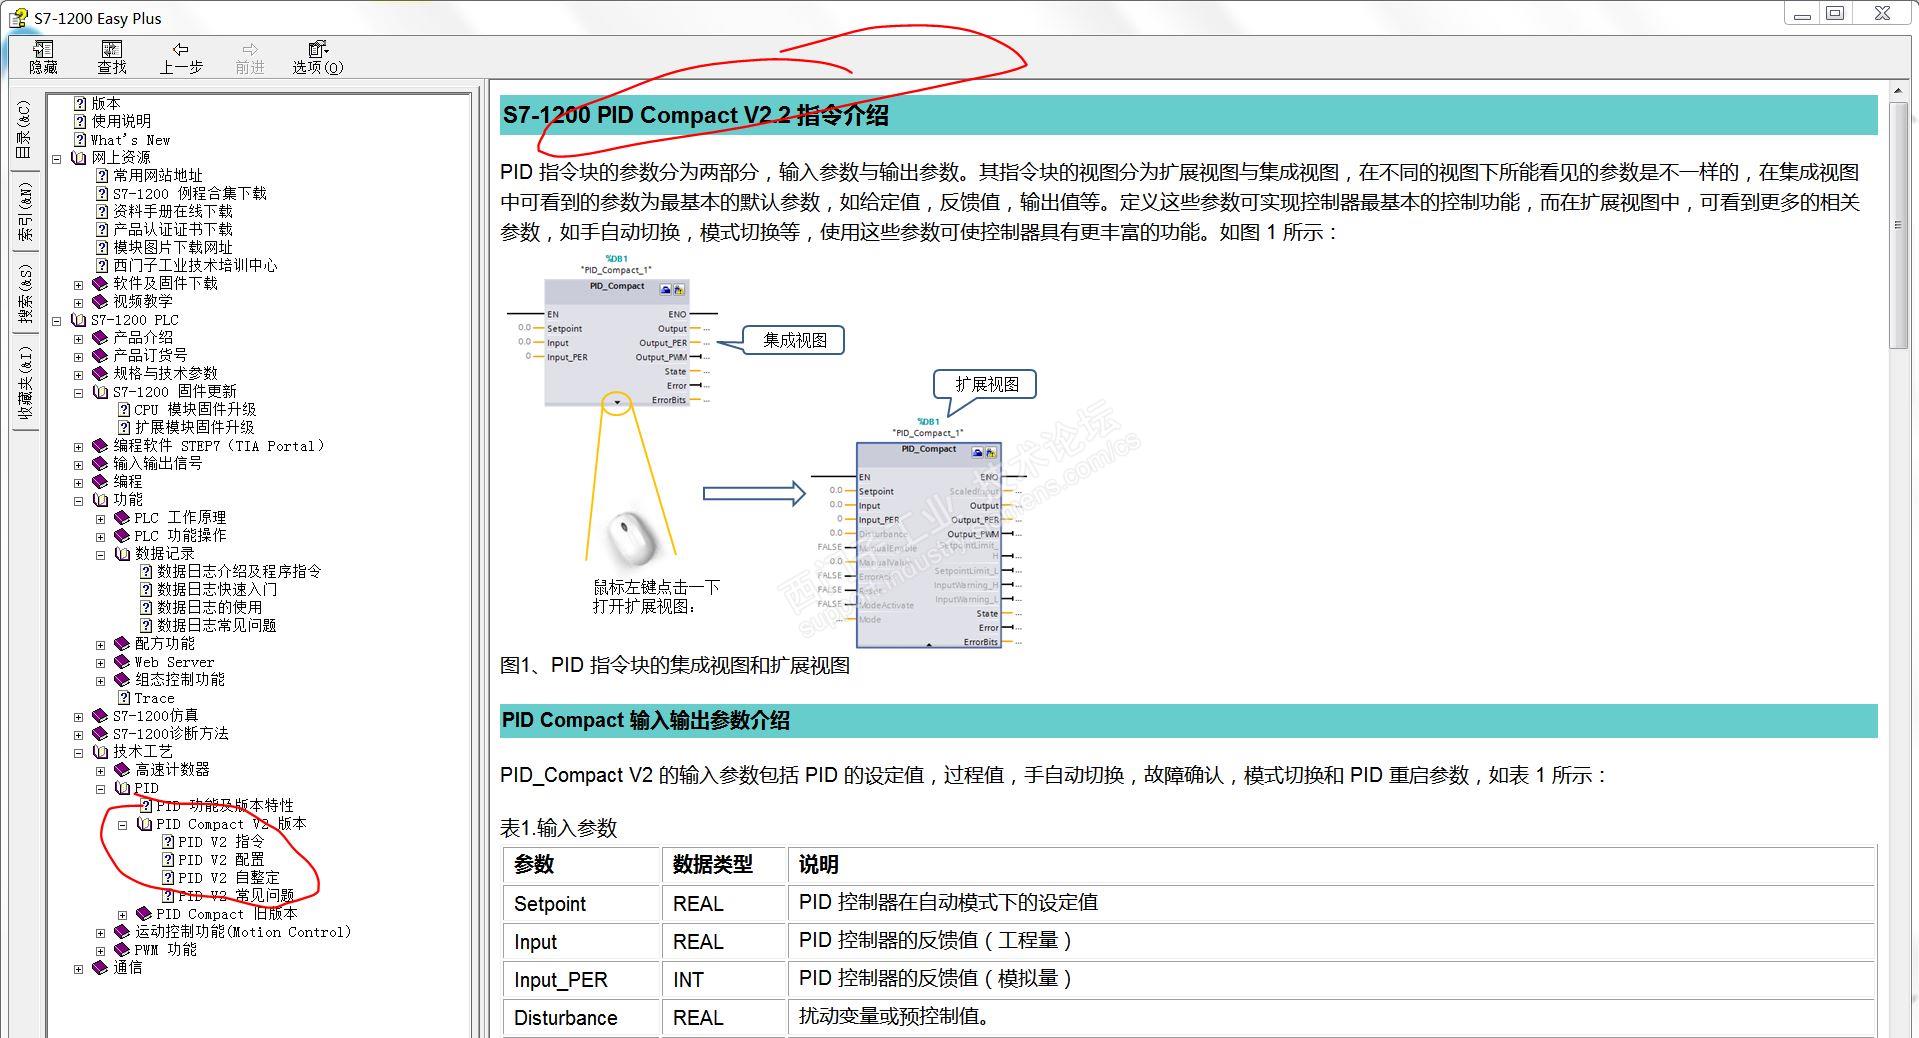Click the Input_PER cell in parameter table
Image resolution: width=1919 pixels, height=1038 pixels.
[582, 980]
